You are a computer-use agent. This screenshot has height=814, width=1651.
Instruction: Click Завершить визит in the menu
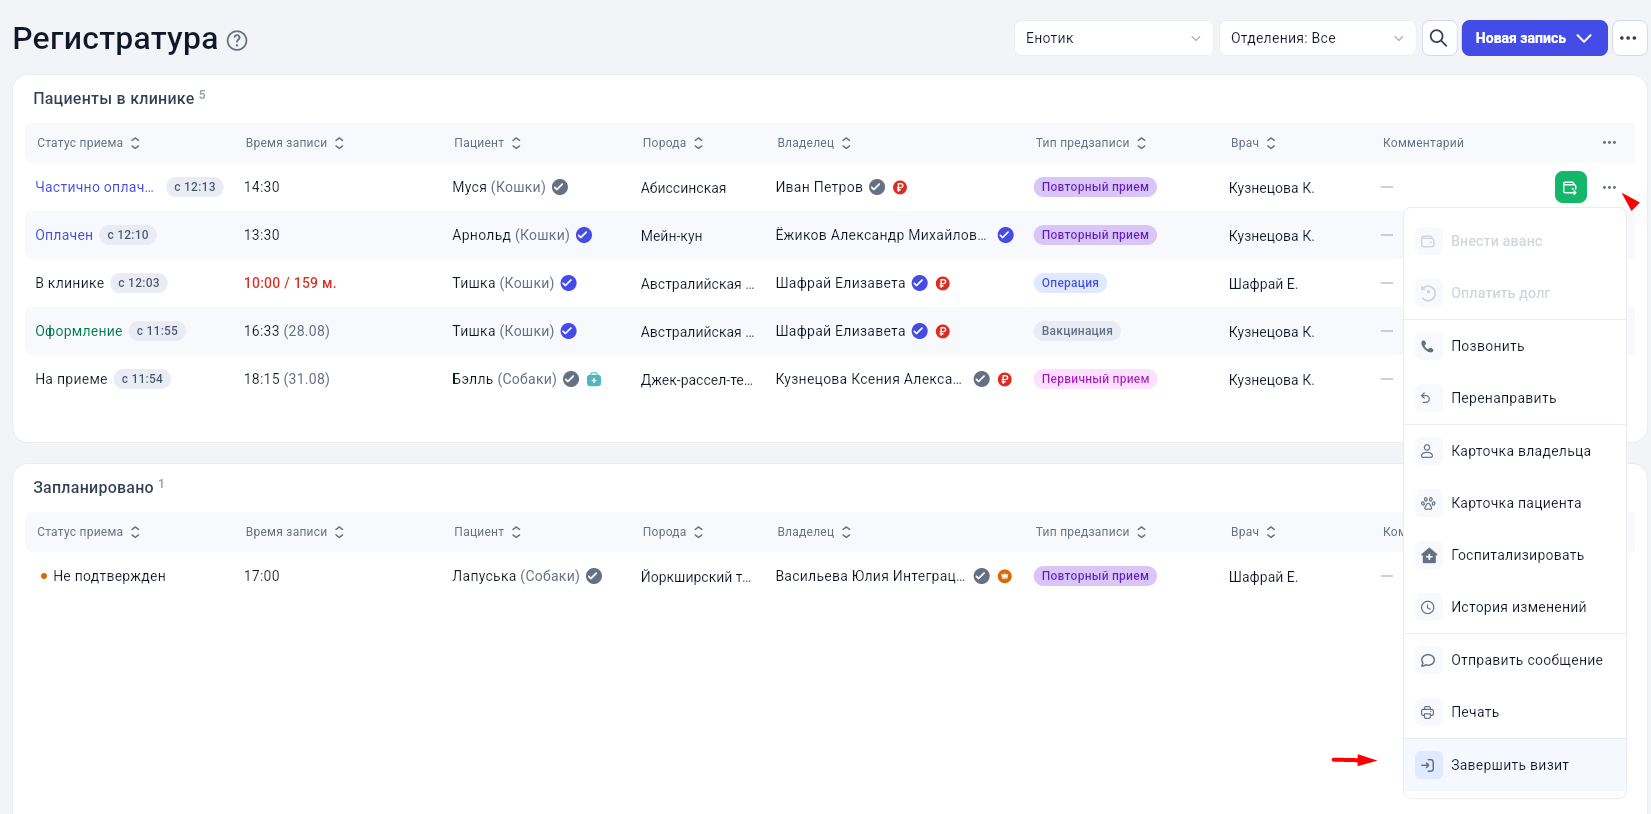pyautogui.click(x=1514, y=765)
